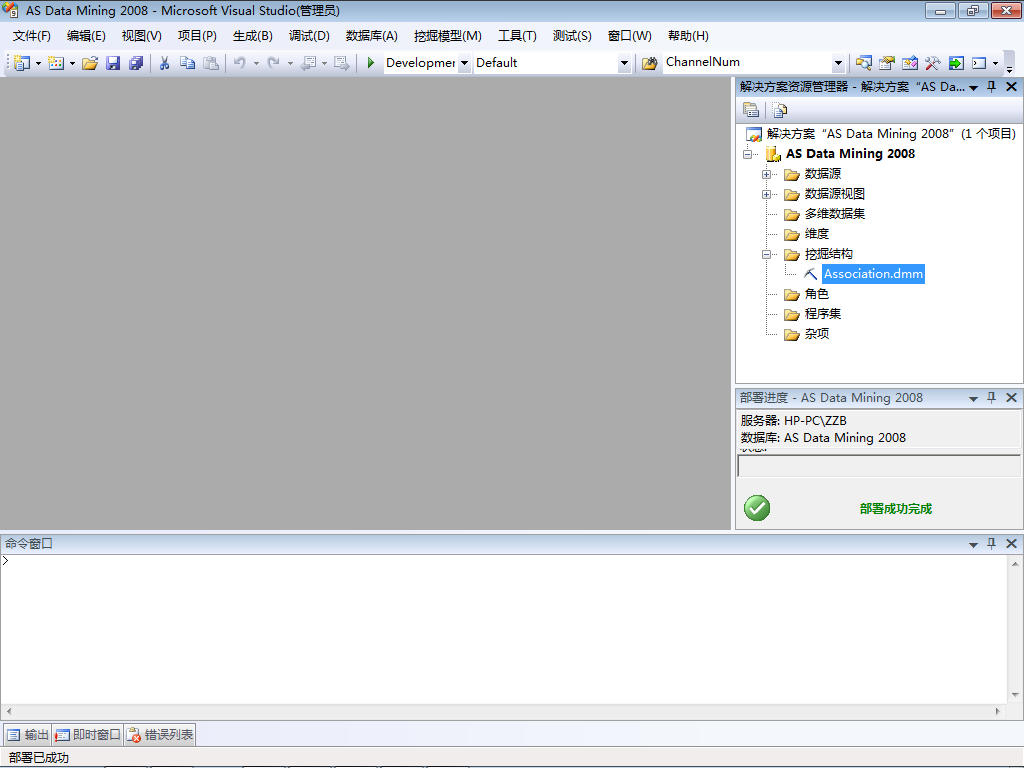Viewport: 1024px width, 768px height.
Task: Click the Find in Files binoculars icon
Action: (x=649, y=63)
